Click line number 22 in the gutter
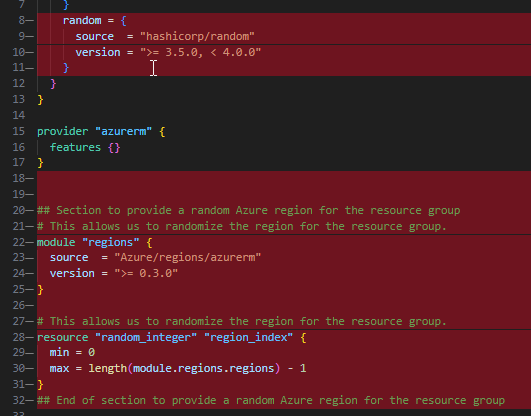The height and width of the screenshot is (416, 531). point(19,242)
